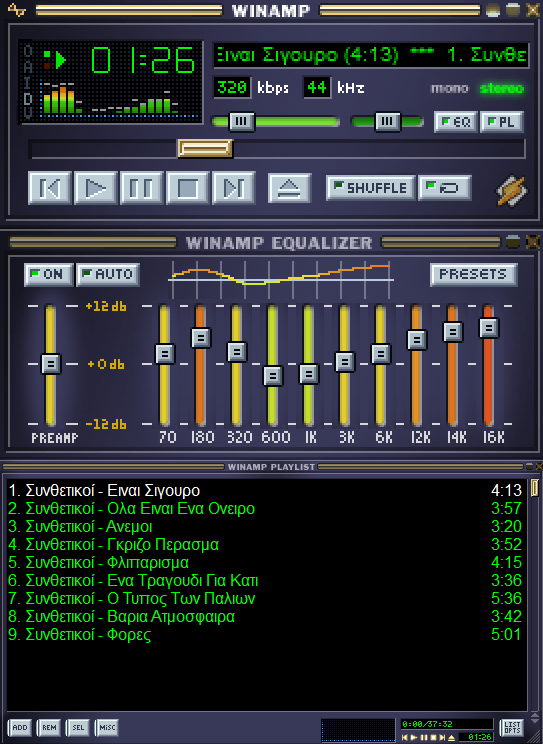This screenshot has height=744, width=543.
Task: Click the 12K band slider knob
Action: coord(417,340)
